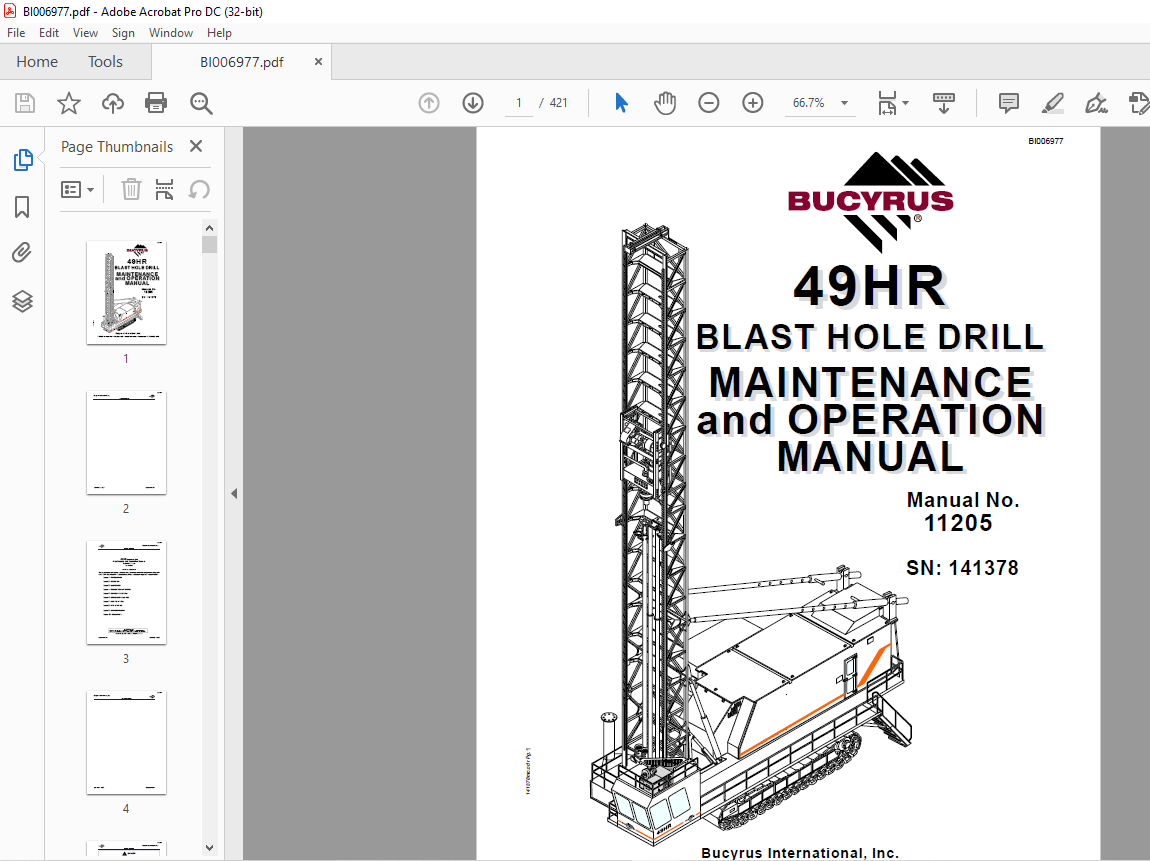Zoom in with plus icon

coord(752,103)
